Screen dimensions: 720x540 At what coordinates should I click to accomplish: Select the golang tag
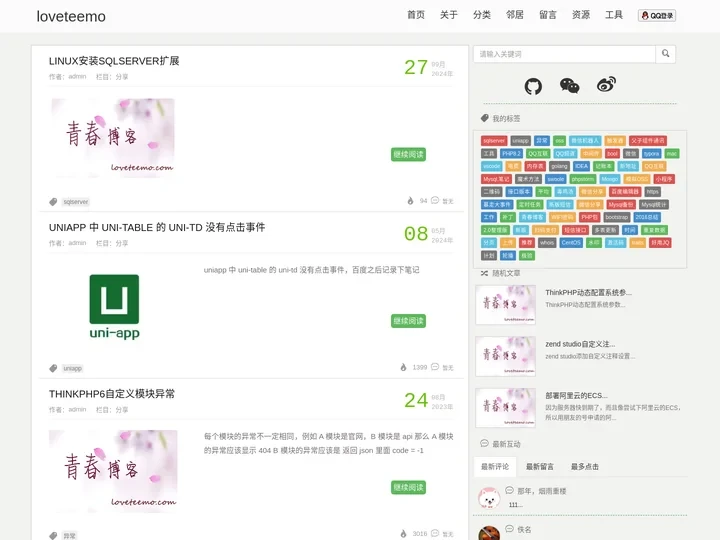(x=559, y=166)
